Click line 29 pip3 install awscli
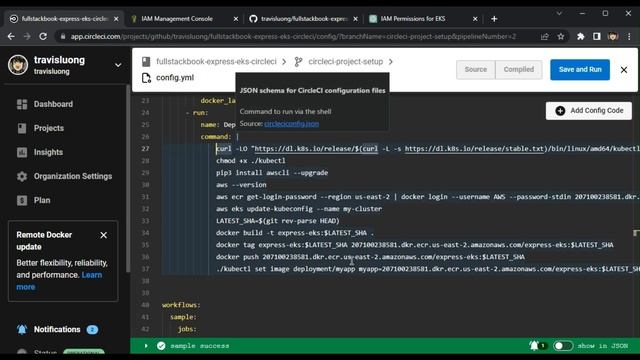The height and width of the screenshot is (360, 640). 272,173
